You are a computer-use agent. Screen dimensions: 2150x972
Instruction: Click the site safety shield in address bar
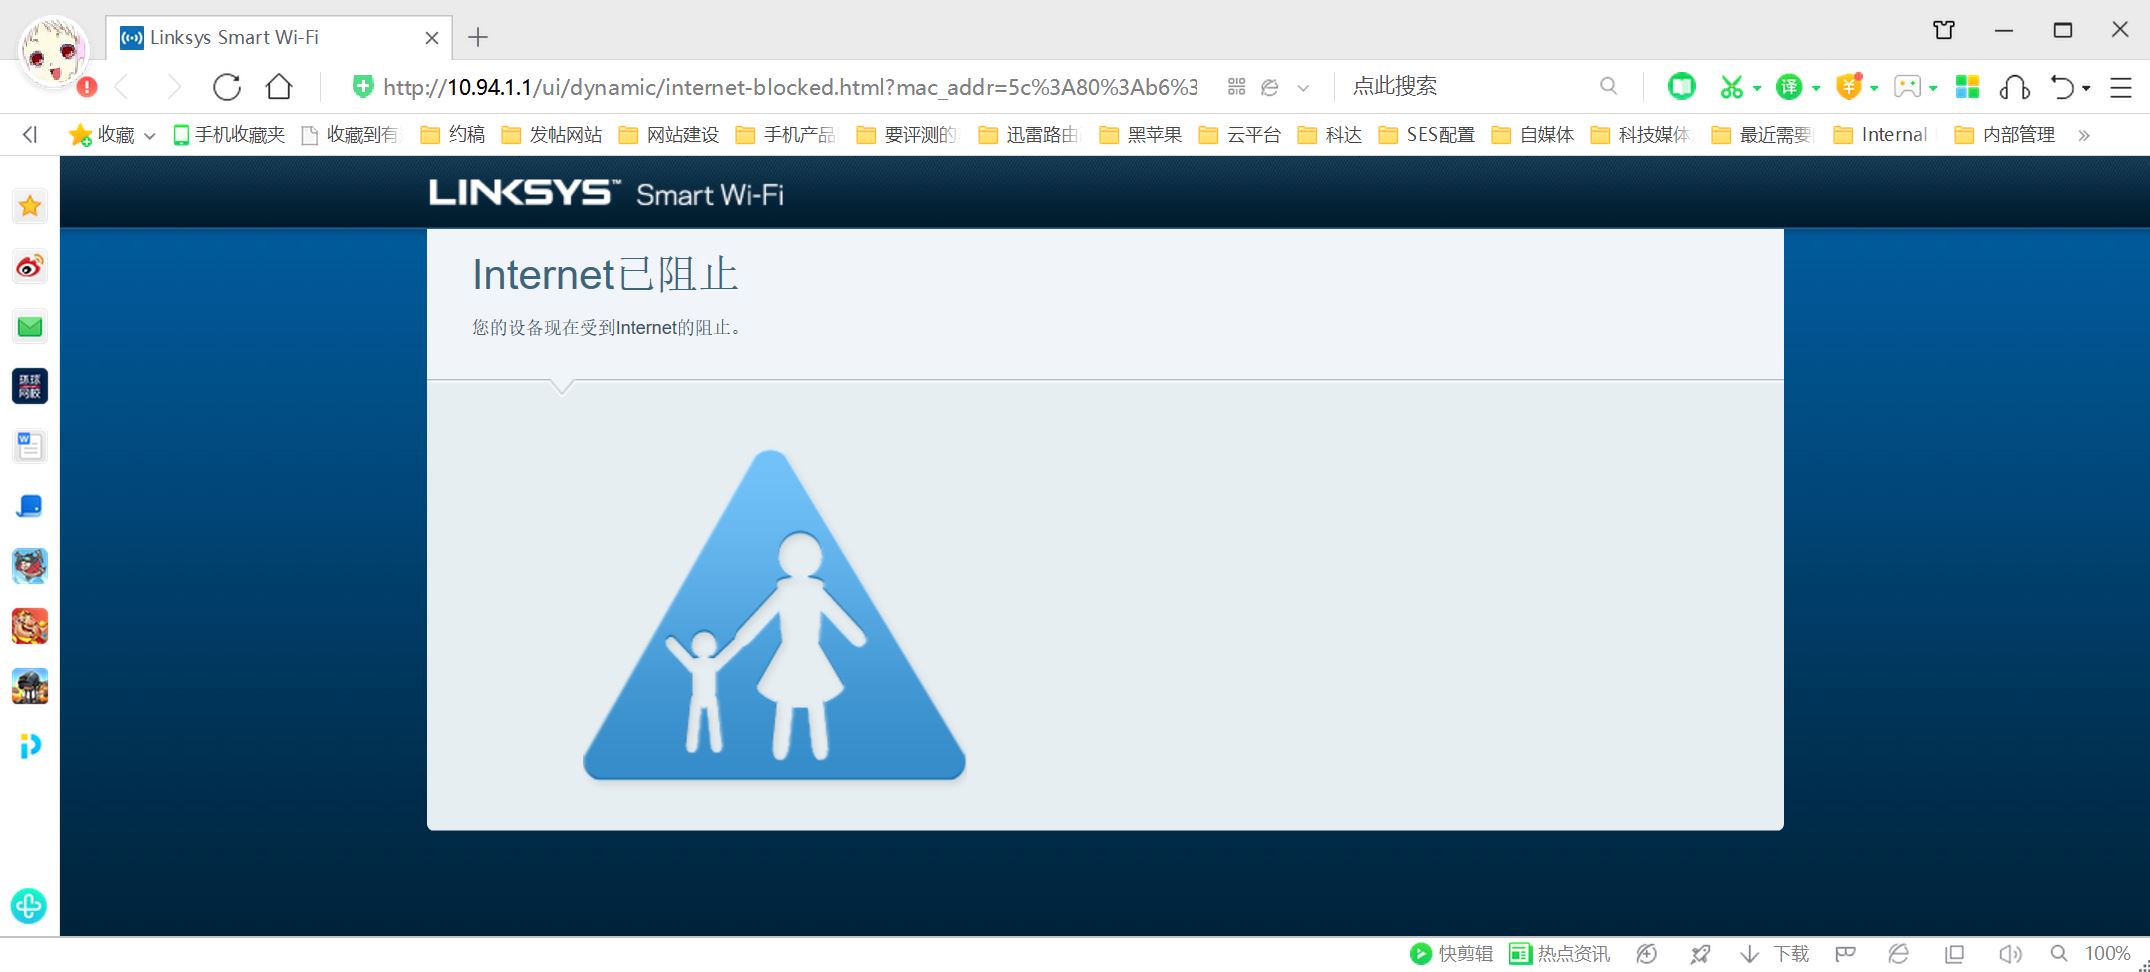coord(362,87)
